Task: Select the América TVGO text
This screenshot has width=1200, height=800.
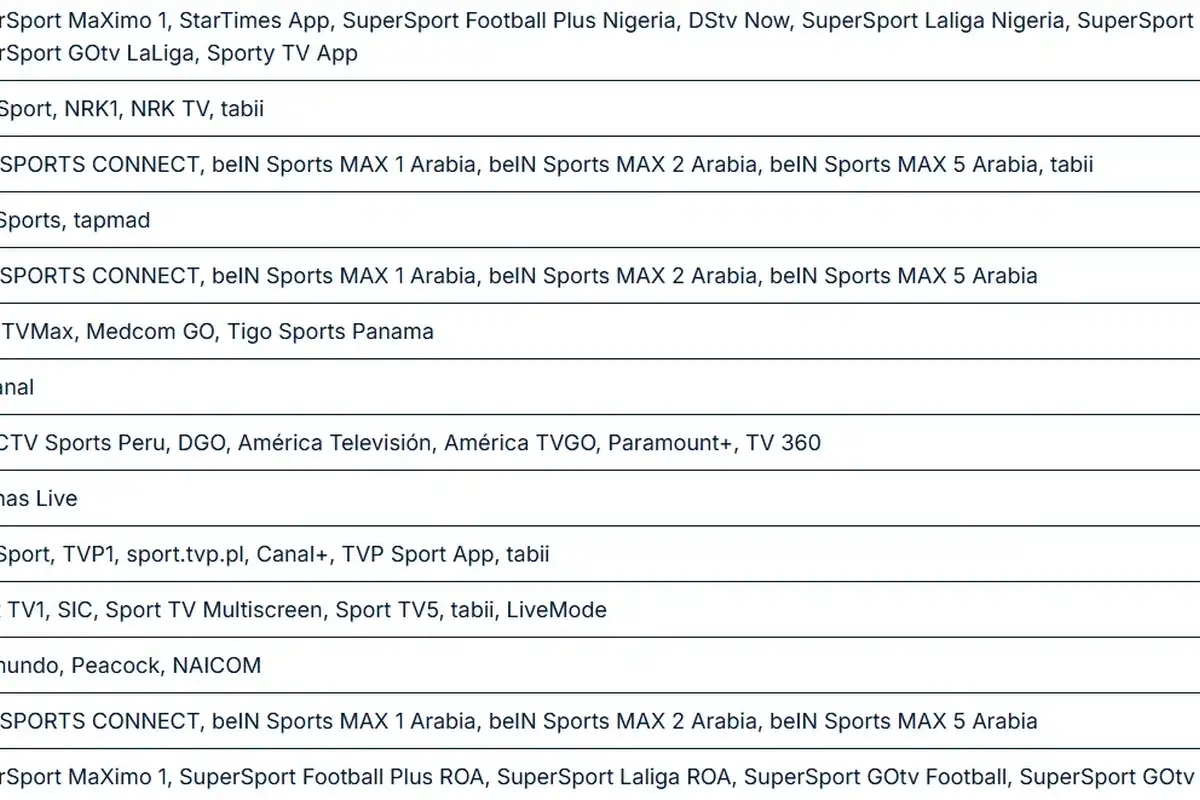Action: coord(520,442)
